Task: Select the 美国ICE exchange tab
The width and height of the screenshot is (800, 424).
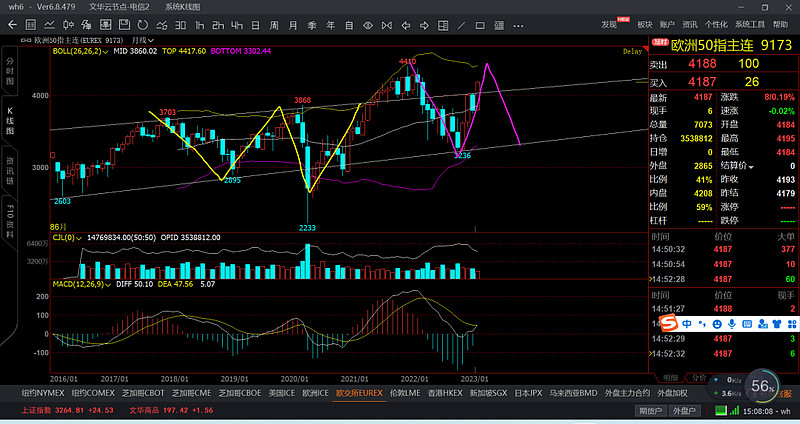Action: [x=282, y=393]
